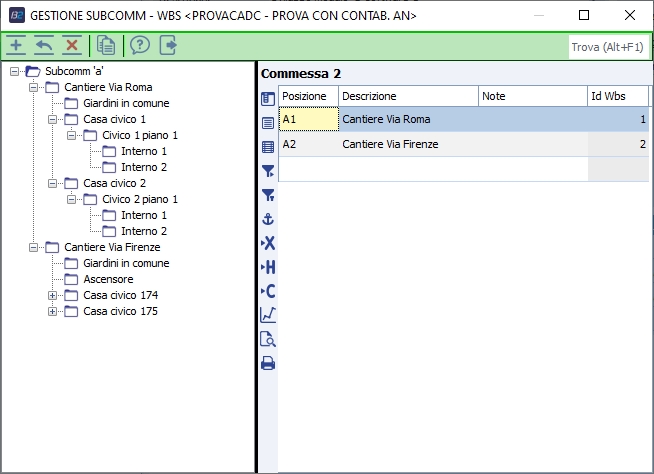Select Casa civico 174 tree item
The height and width of the screenshot is (474, 654).
point(121,295)
